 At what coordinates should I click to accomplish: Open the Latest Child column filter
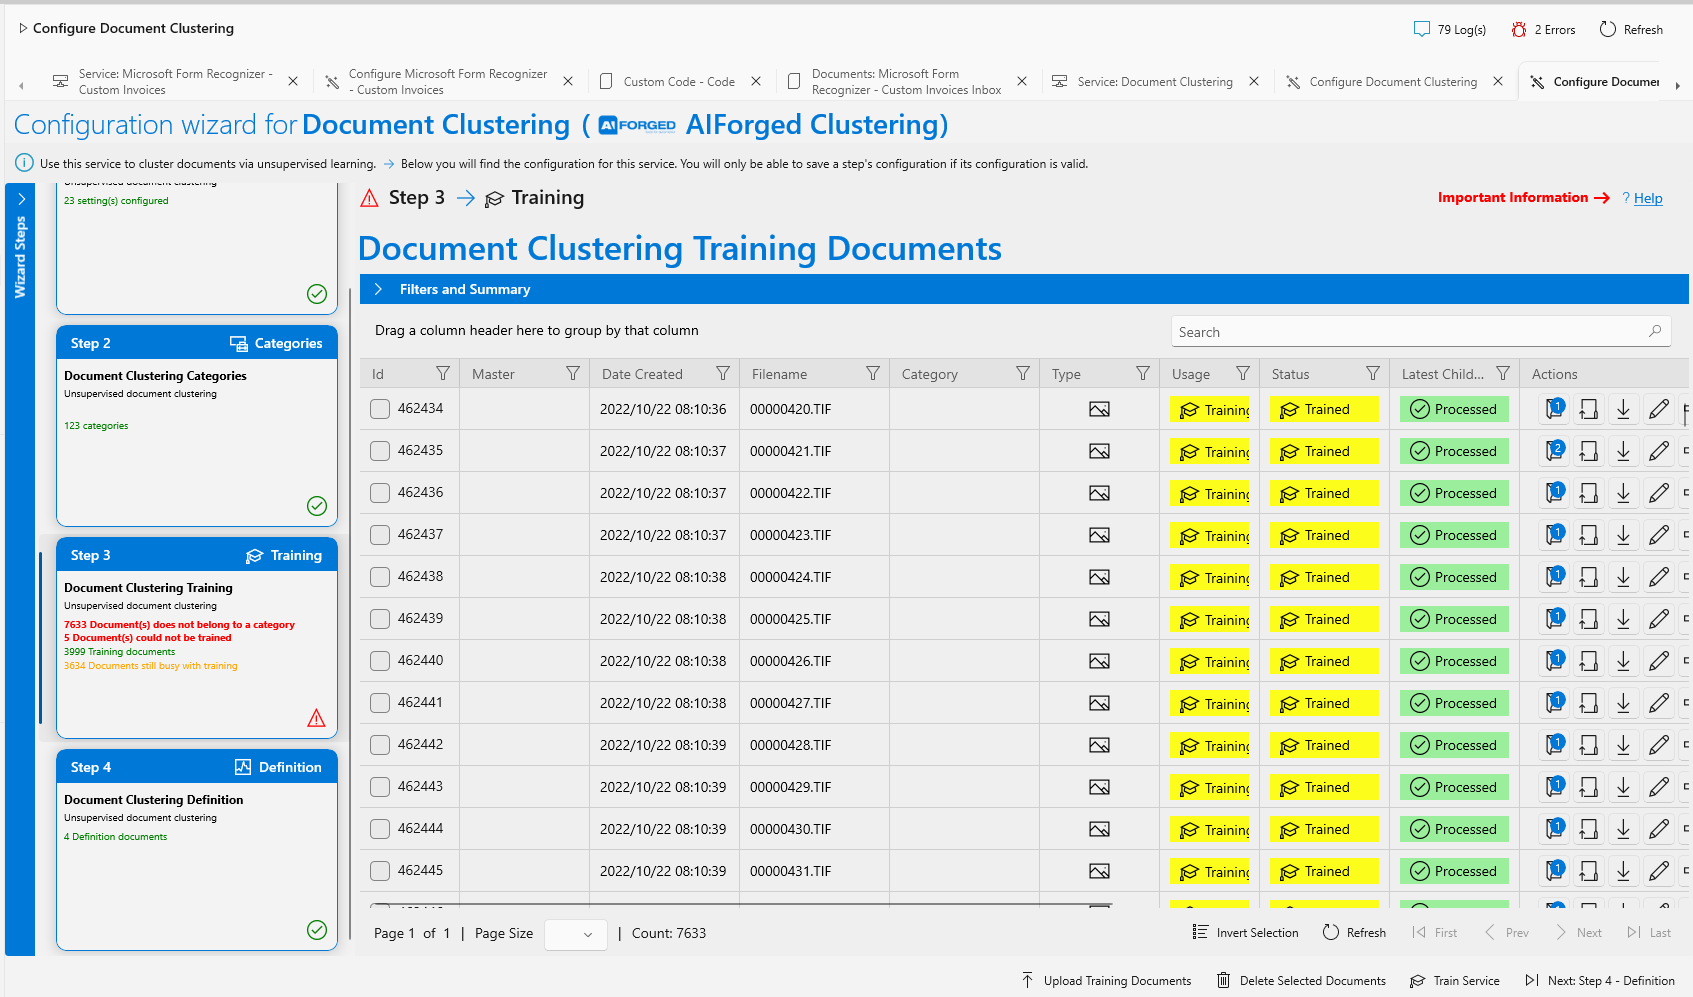(x=1503, y=373)
